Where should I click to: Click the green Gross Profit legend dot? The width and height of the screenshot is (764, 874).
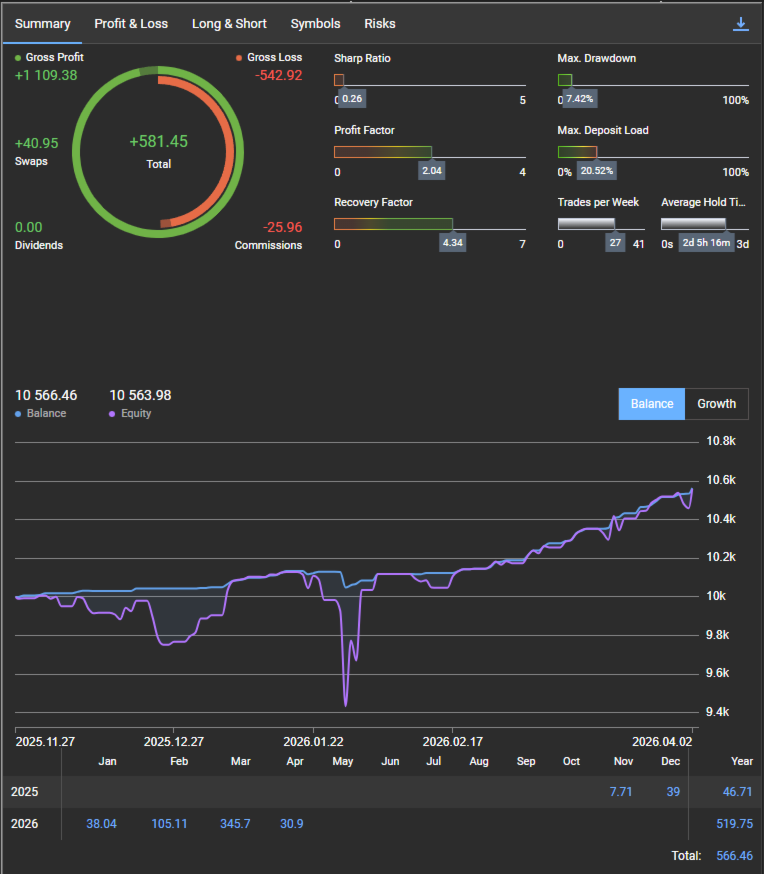pos(19,58)
